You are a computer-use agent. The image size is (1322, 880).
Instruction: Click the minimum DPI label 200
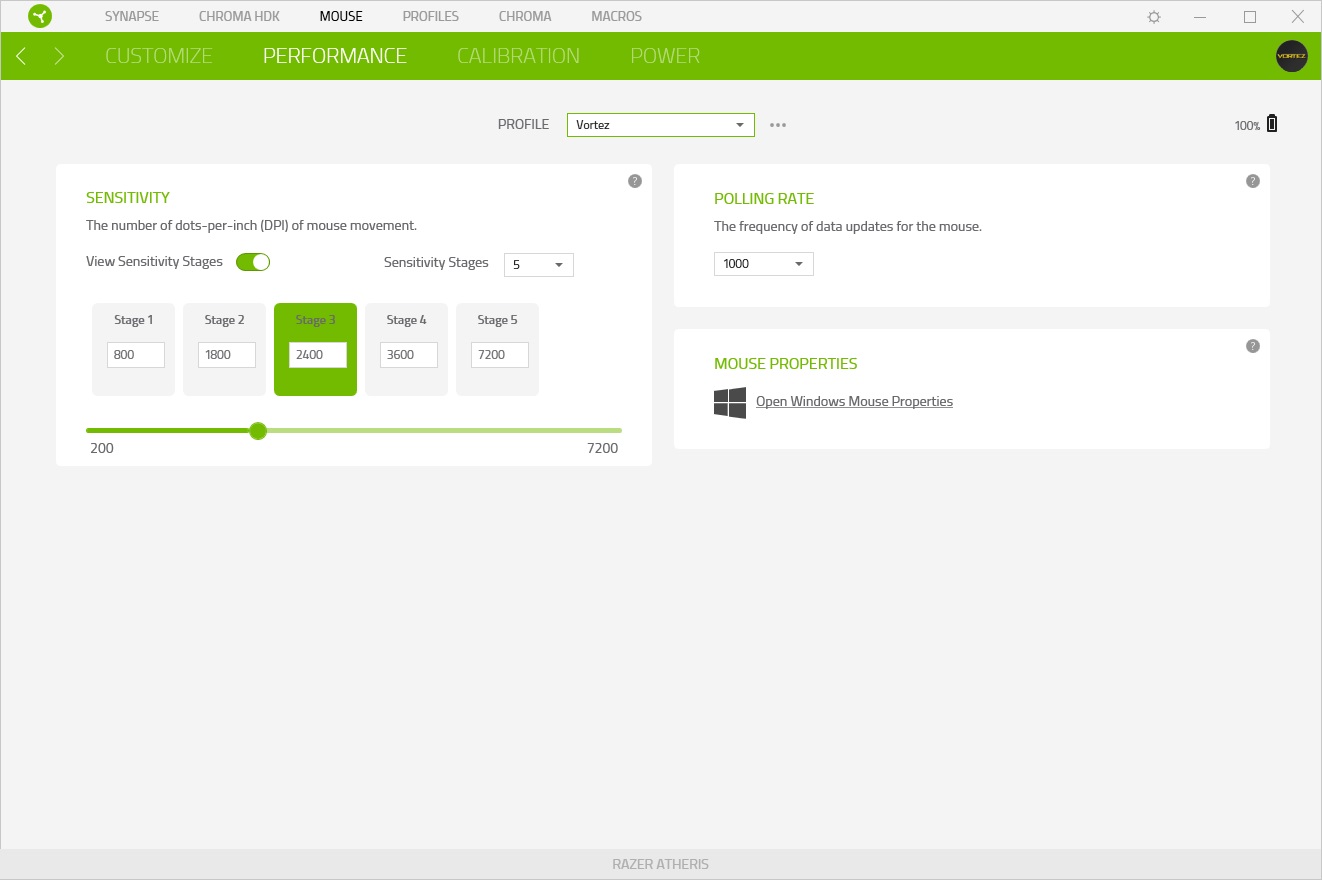click(x=102, y=448)
